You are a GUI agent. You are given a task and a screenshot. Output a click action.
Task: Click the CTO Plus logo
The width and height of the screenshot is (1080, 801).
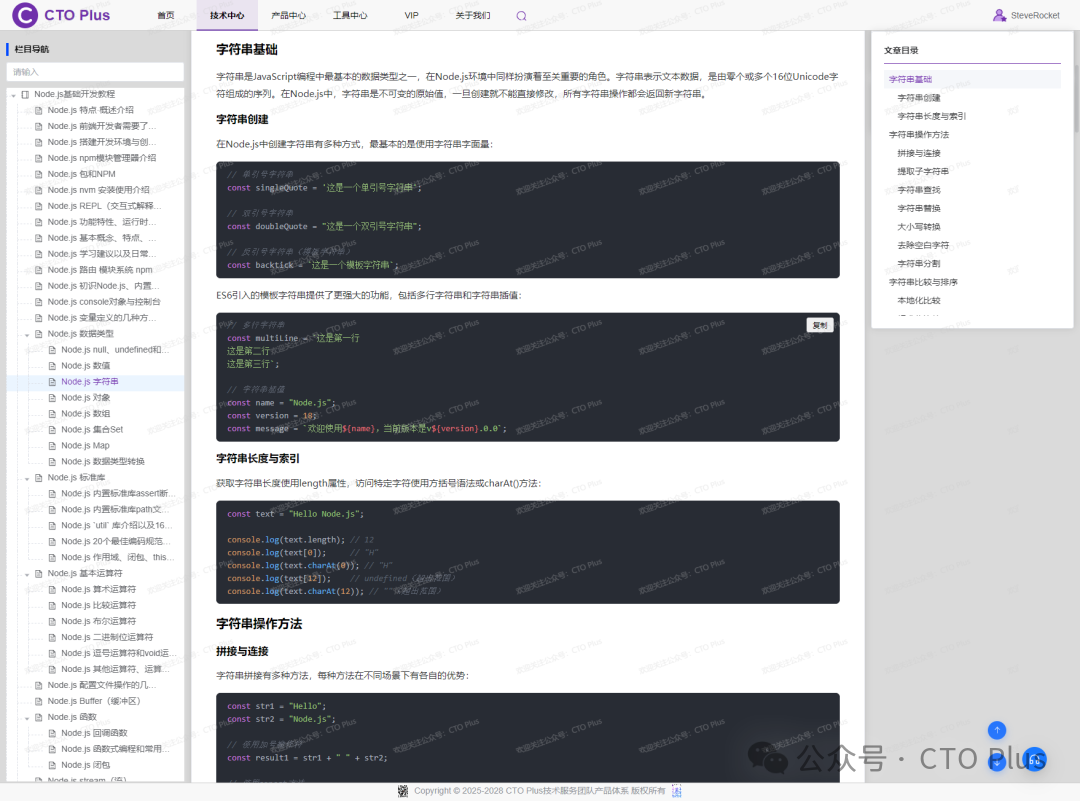pos(61,14)
